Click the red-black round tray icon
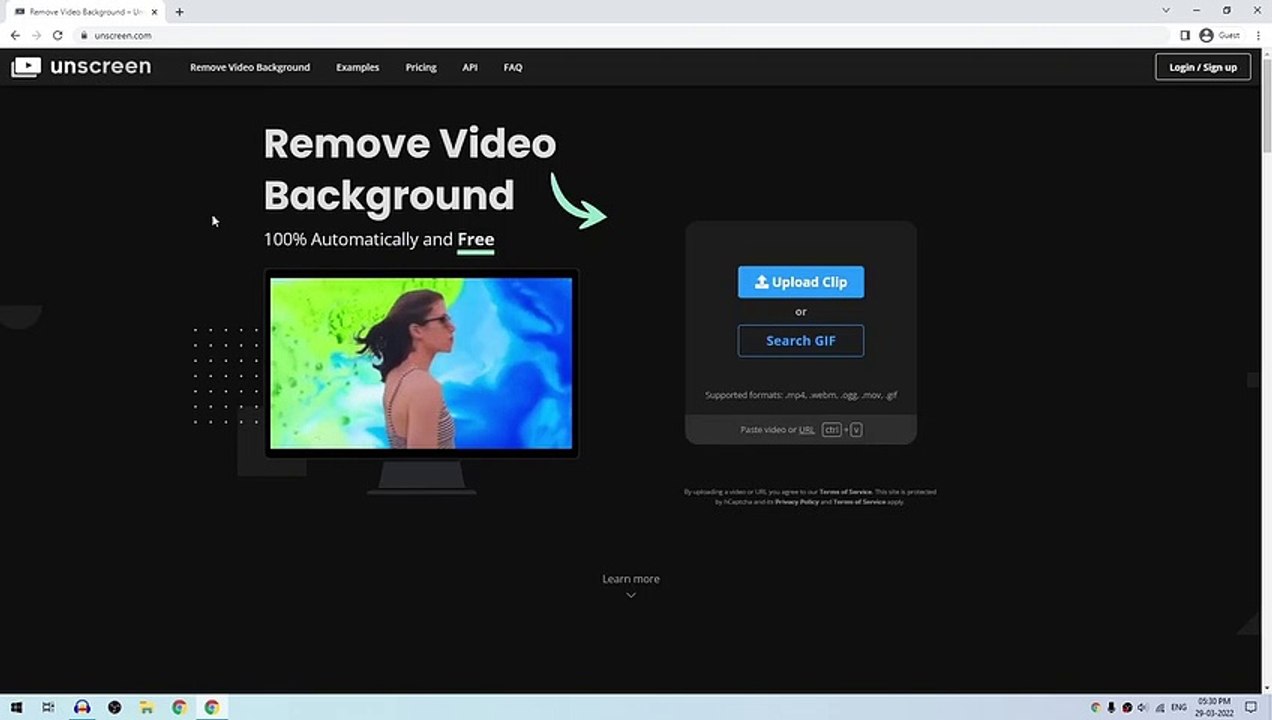Screen dimensions: 1272x720 click(1127, 707)
